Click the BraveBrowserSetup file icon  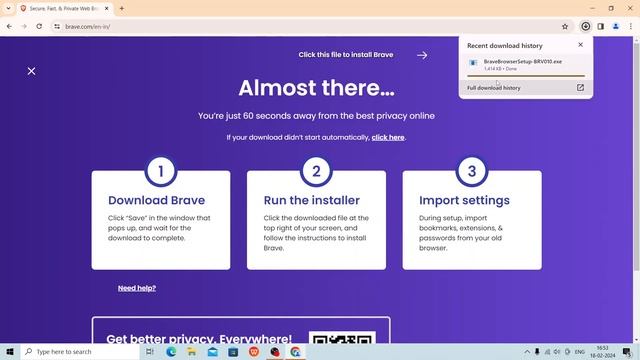tap(473, 63)
